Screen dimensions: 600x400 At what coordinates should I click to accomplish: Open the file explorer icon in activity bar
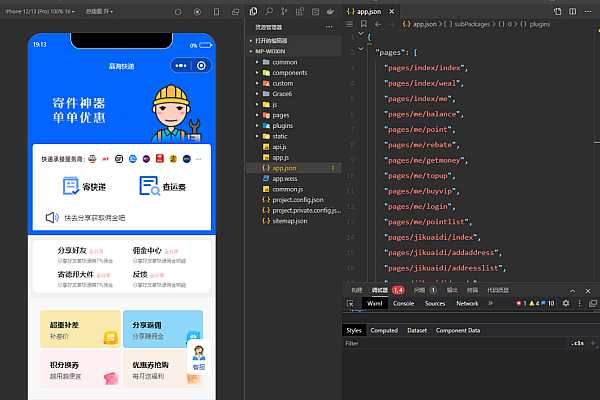[x=253, y=11]
